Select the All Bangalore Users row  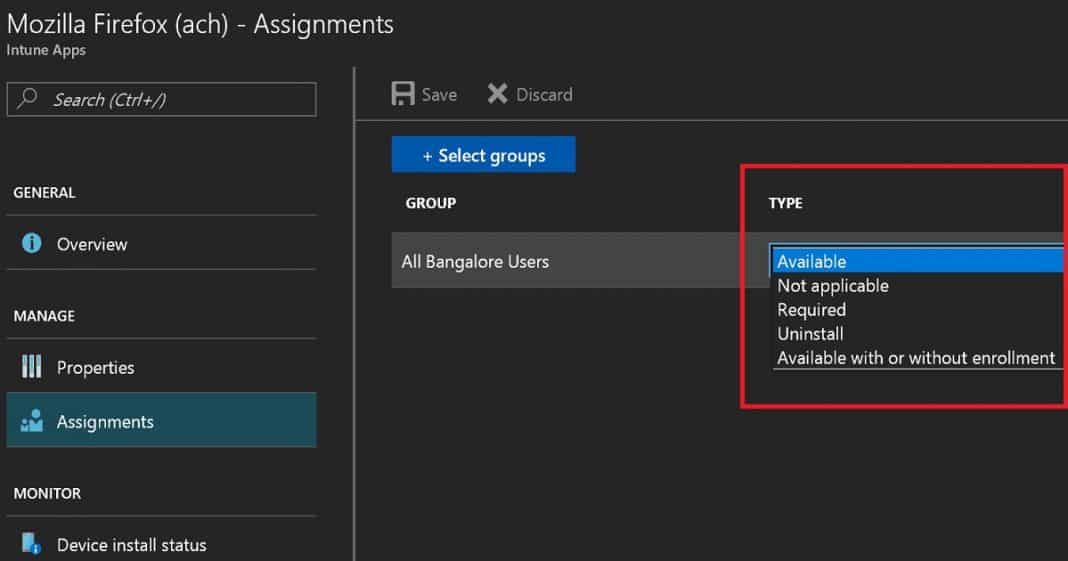(579, 261)
